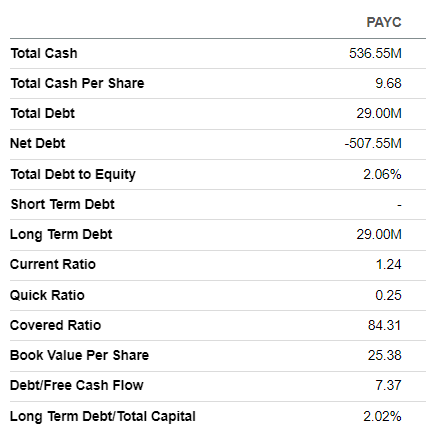Click the PAYC column header
The width and height of the screenshot is (426, 435).
384,22
